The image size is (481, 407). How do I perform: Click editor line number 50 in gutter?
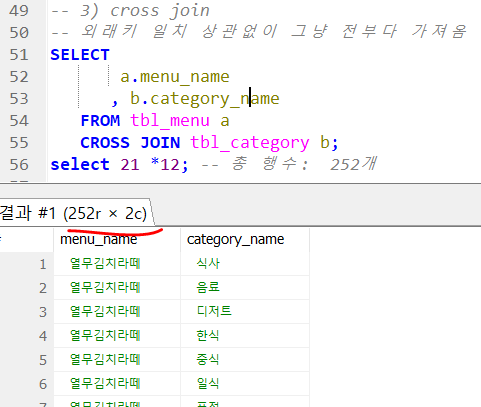19,33
